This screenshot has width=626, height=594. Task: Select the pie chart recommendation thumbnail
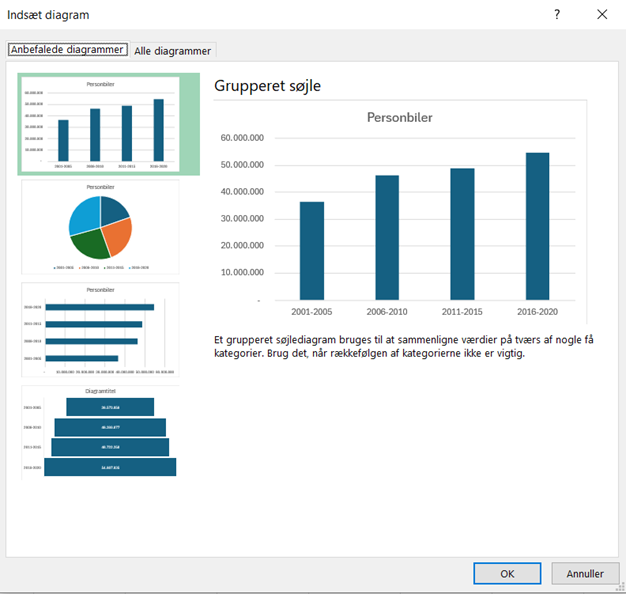point(100,228)
